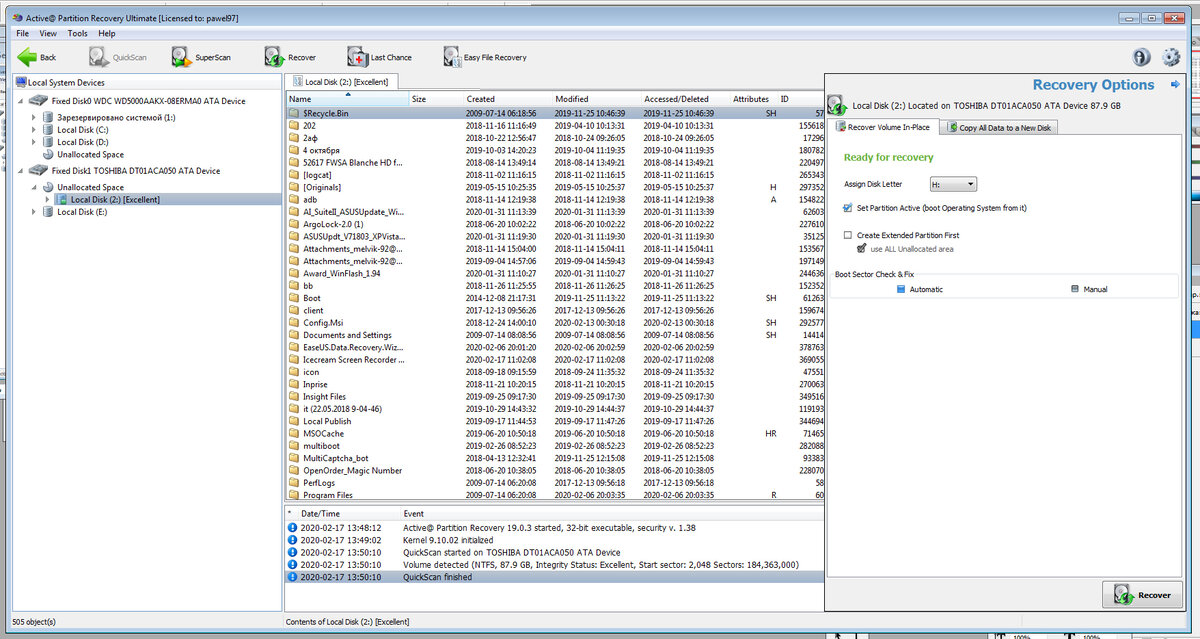1200x639 pixels.
Task: Select Зарезервировано системой (1:) volume
Action: click(x=116, y=118)
